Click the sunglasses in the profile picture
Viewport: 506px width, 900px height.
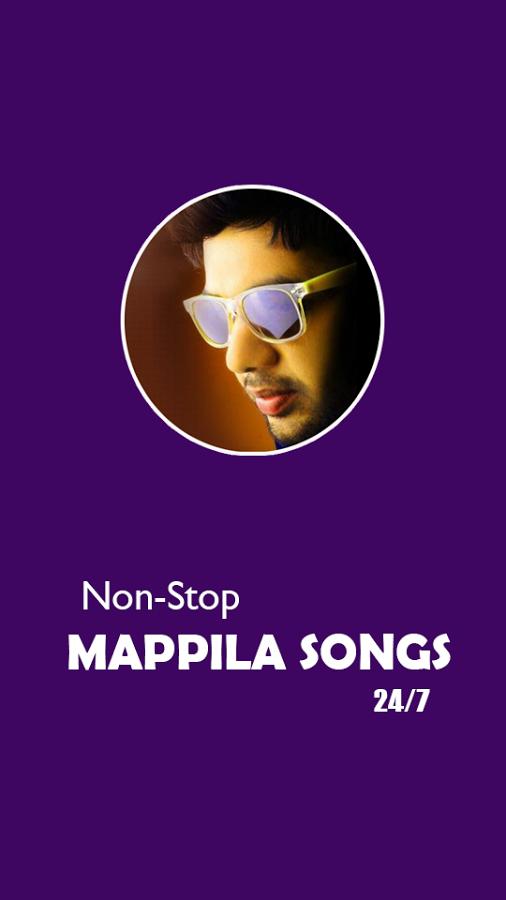click(x=270, y=309)
